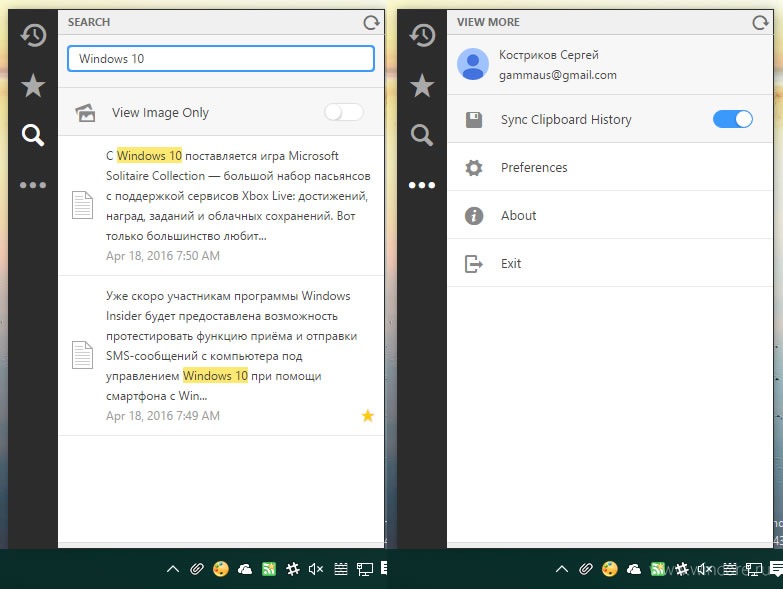Select Search magnifier in the View More window sidebar

pyautogui.click(x=422, y=135)
